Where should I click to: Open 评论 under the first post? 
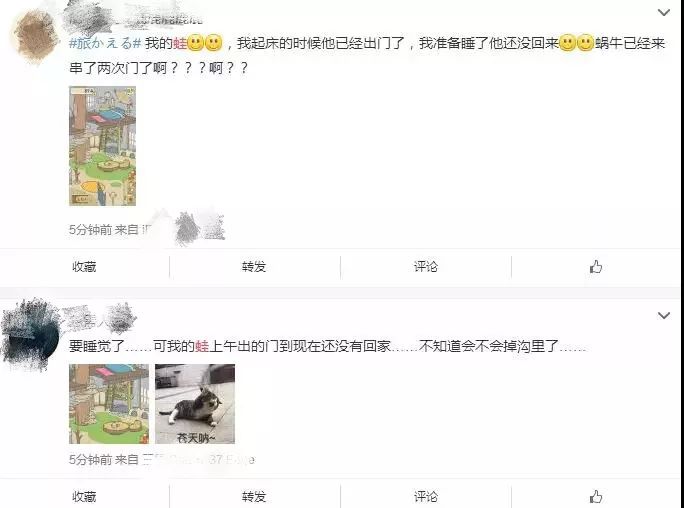[425, 266]
